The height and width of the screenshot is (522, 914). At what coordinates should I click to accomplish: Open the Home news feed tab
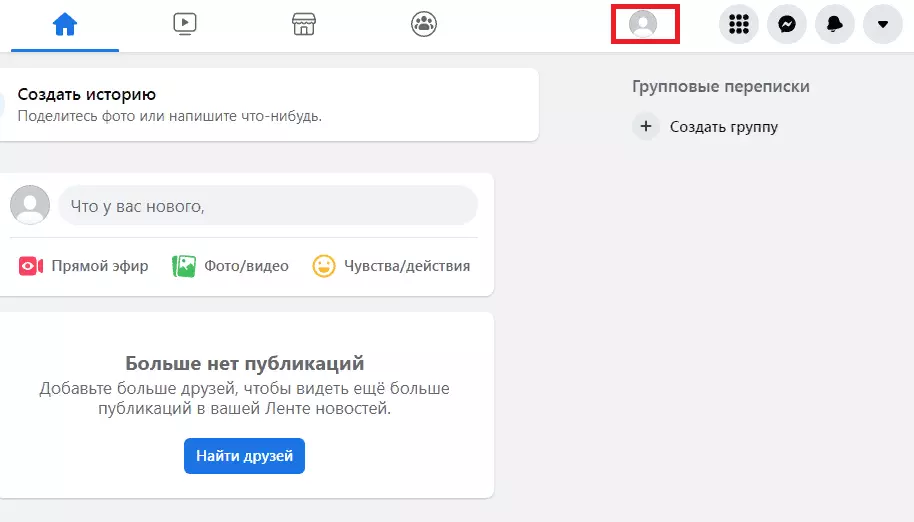tap(65, 25)
